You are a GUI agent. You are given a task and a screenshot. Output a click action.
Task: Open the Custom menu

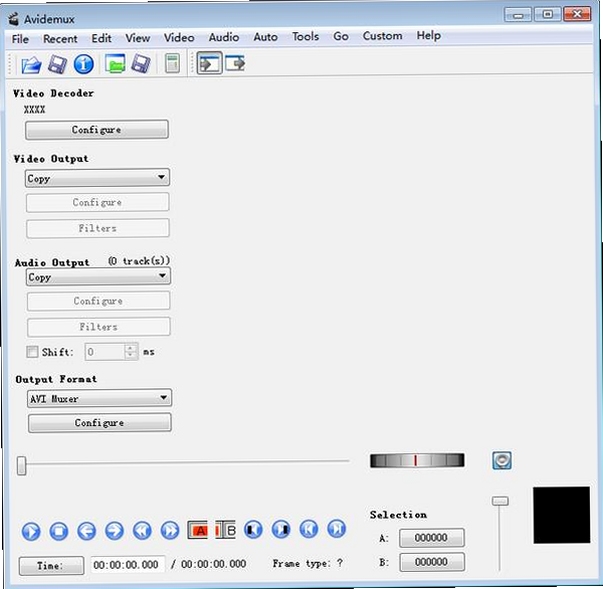pyautogui.click(x=382, y=36)
